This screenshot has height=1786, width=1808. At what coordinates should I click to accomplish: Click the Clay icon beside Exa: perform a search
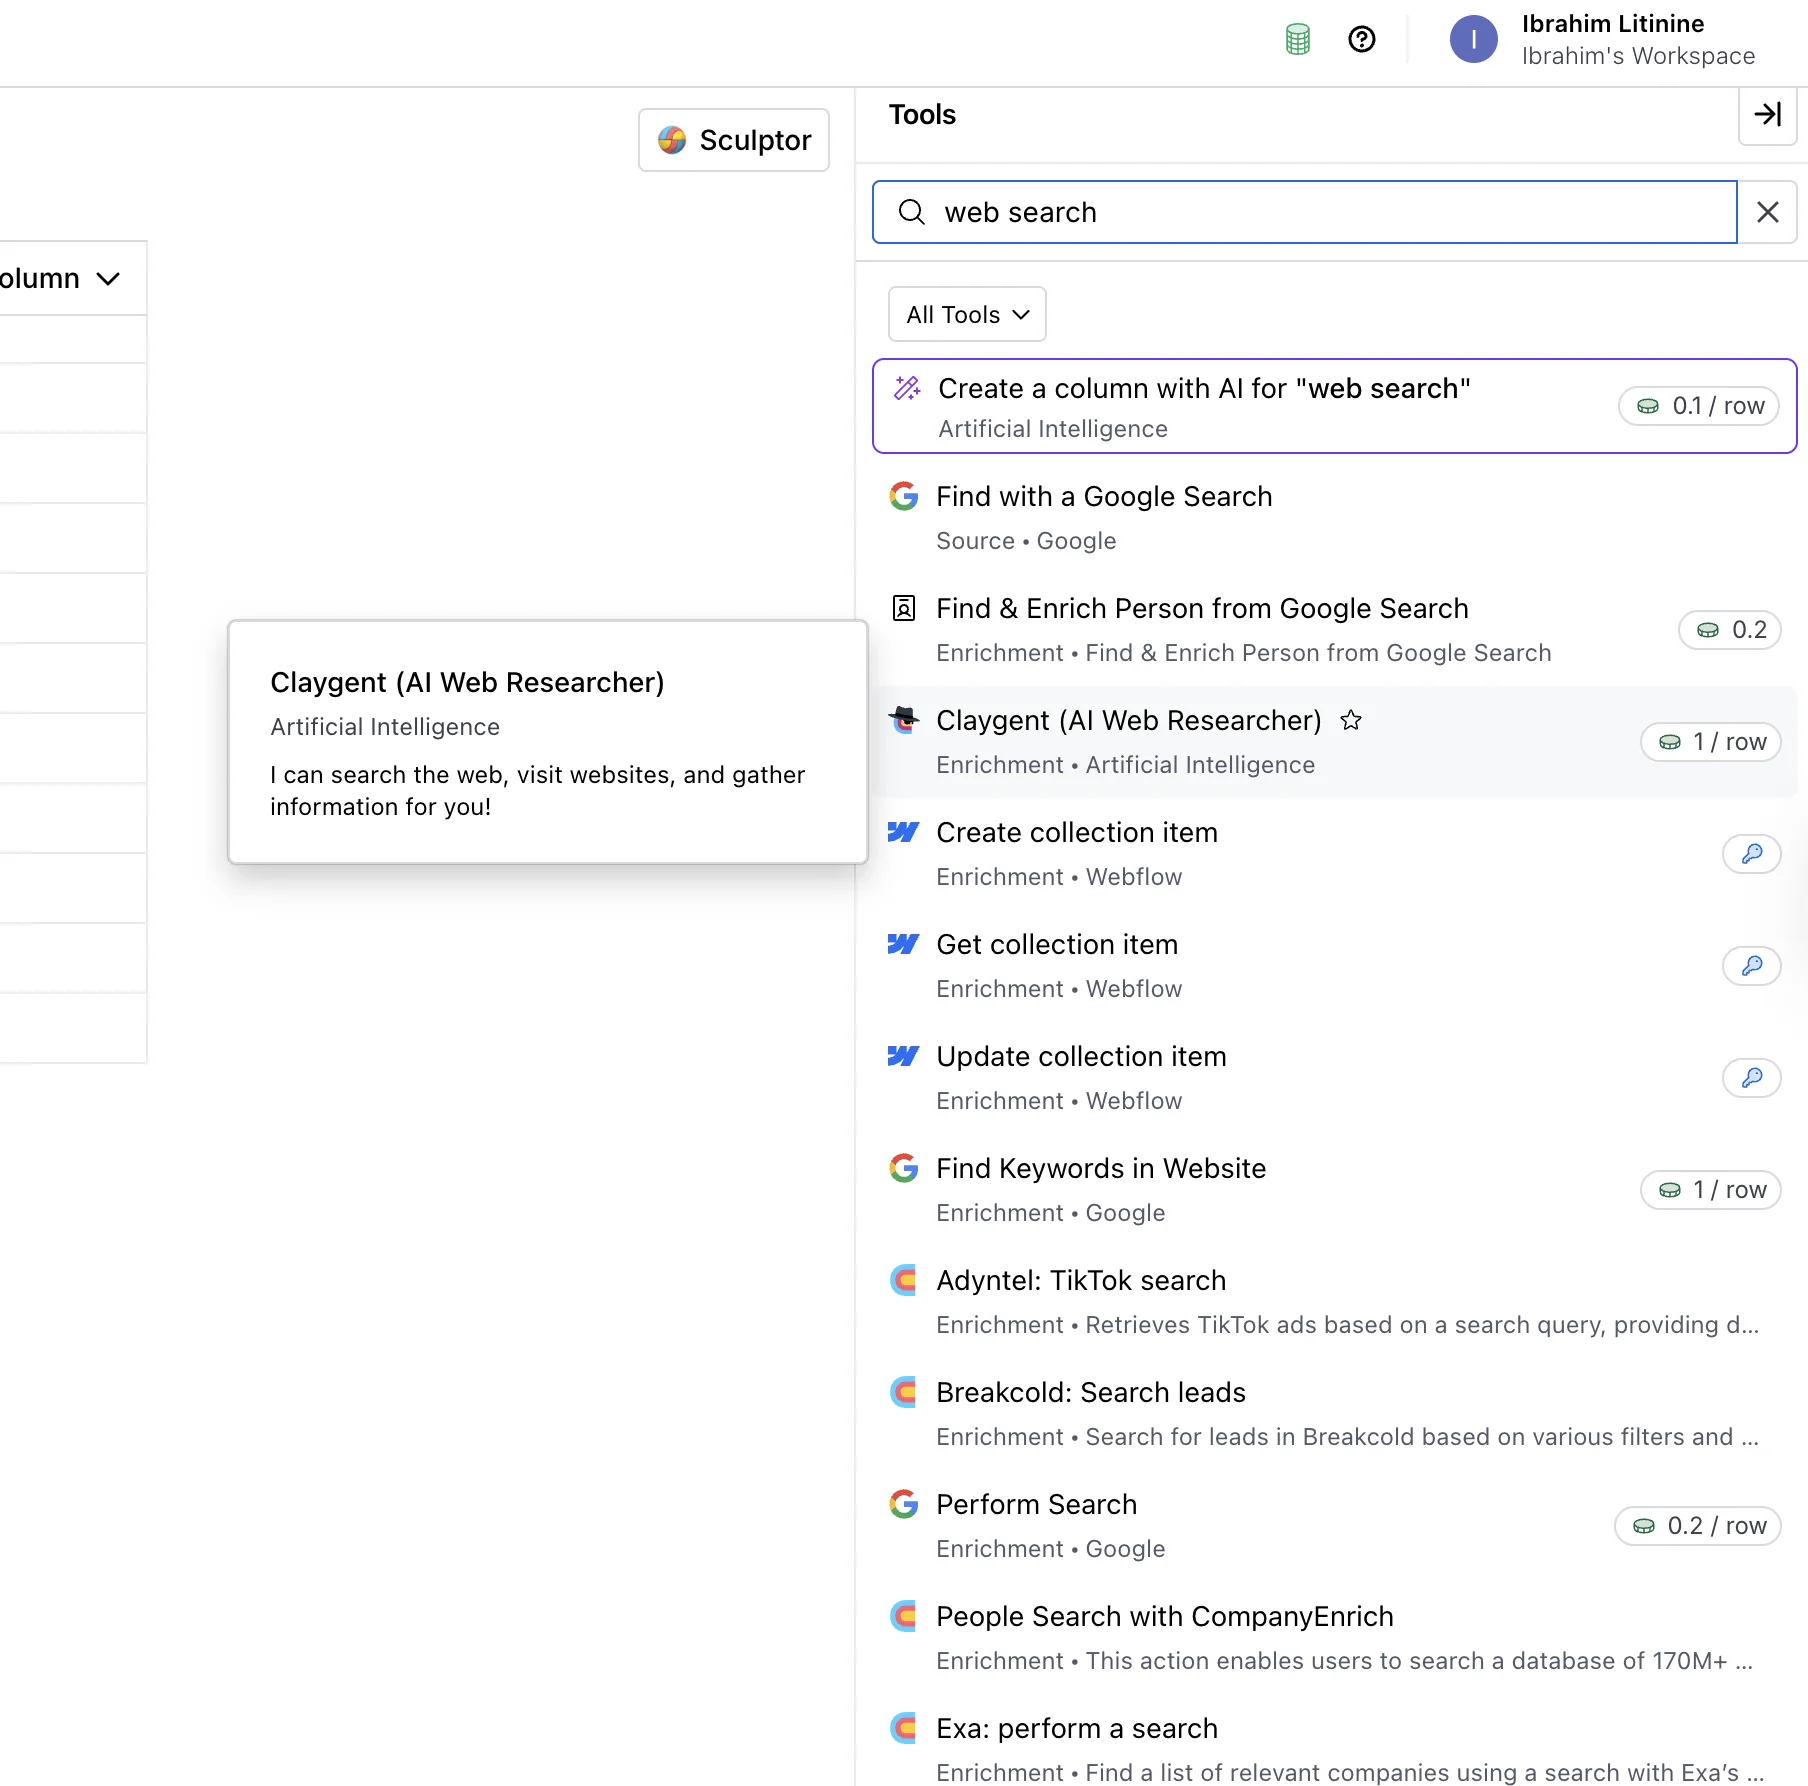[x=904, y=1728]
